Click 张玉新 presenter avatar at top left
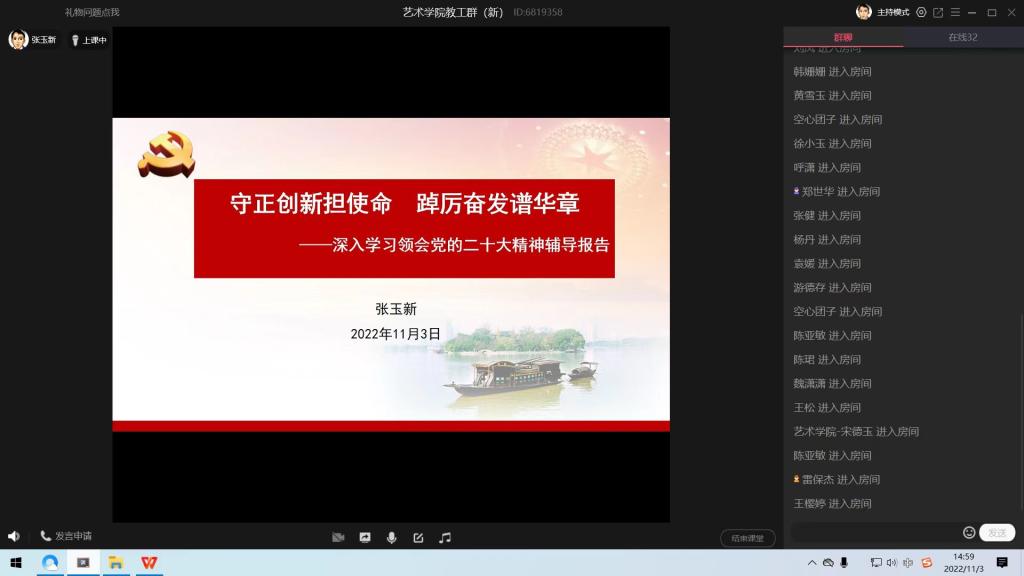The width and height of the screenshot is (1024, 576). 18,40
